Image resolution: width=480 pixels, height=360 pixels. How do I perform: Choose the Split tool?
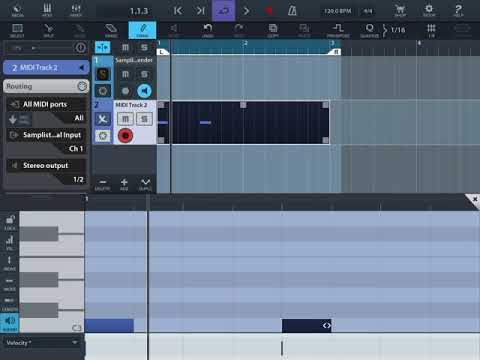point(49,30)
